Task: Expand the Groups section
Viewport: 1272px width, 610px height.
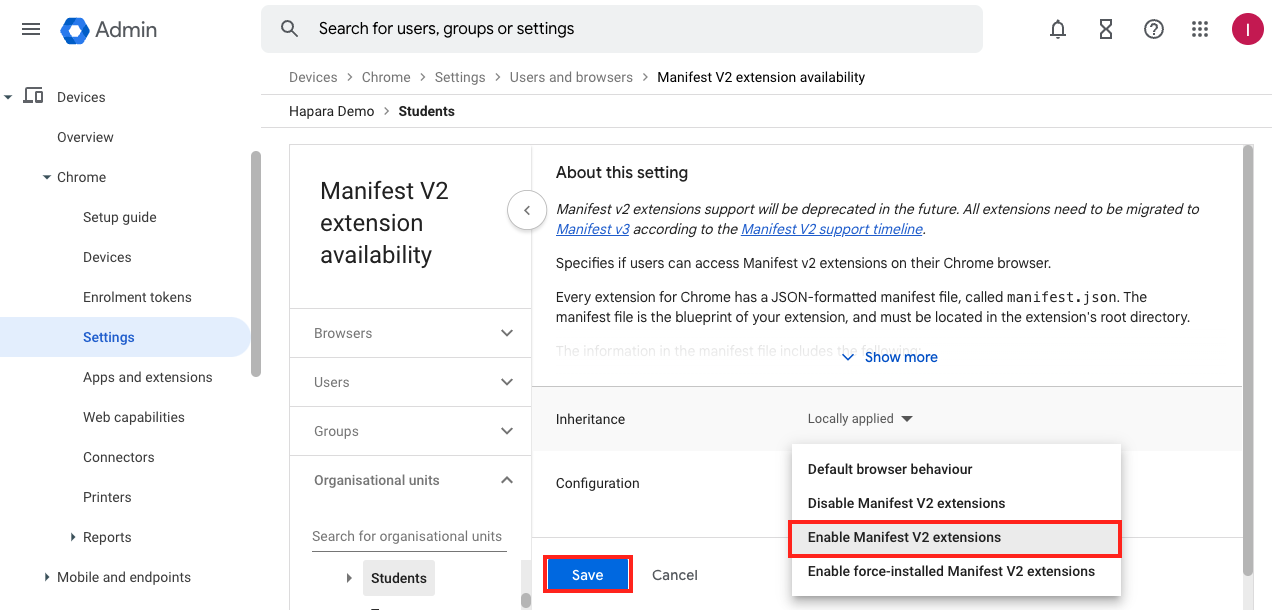Action: click(410, 431)
